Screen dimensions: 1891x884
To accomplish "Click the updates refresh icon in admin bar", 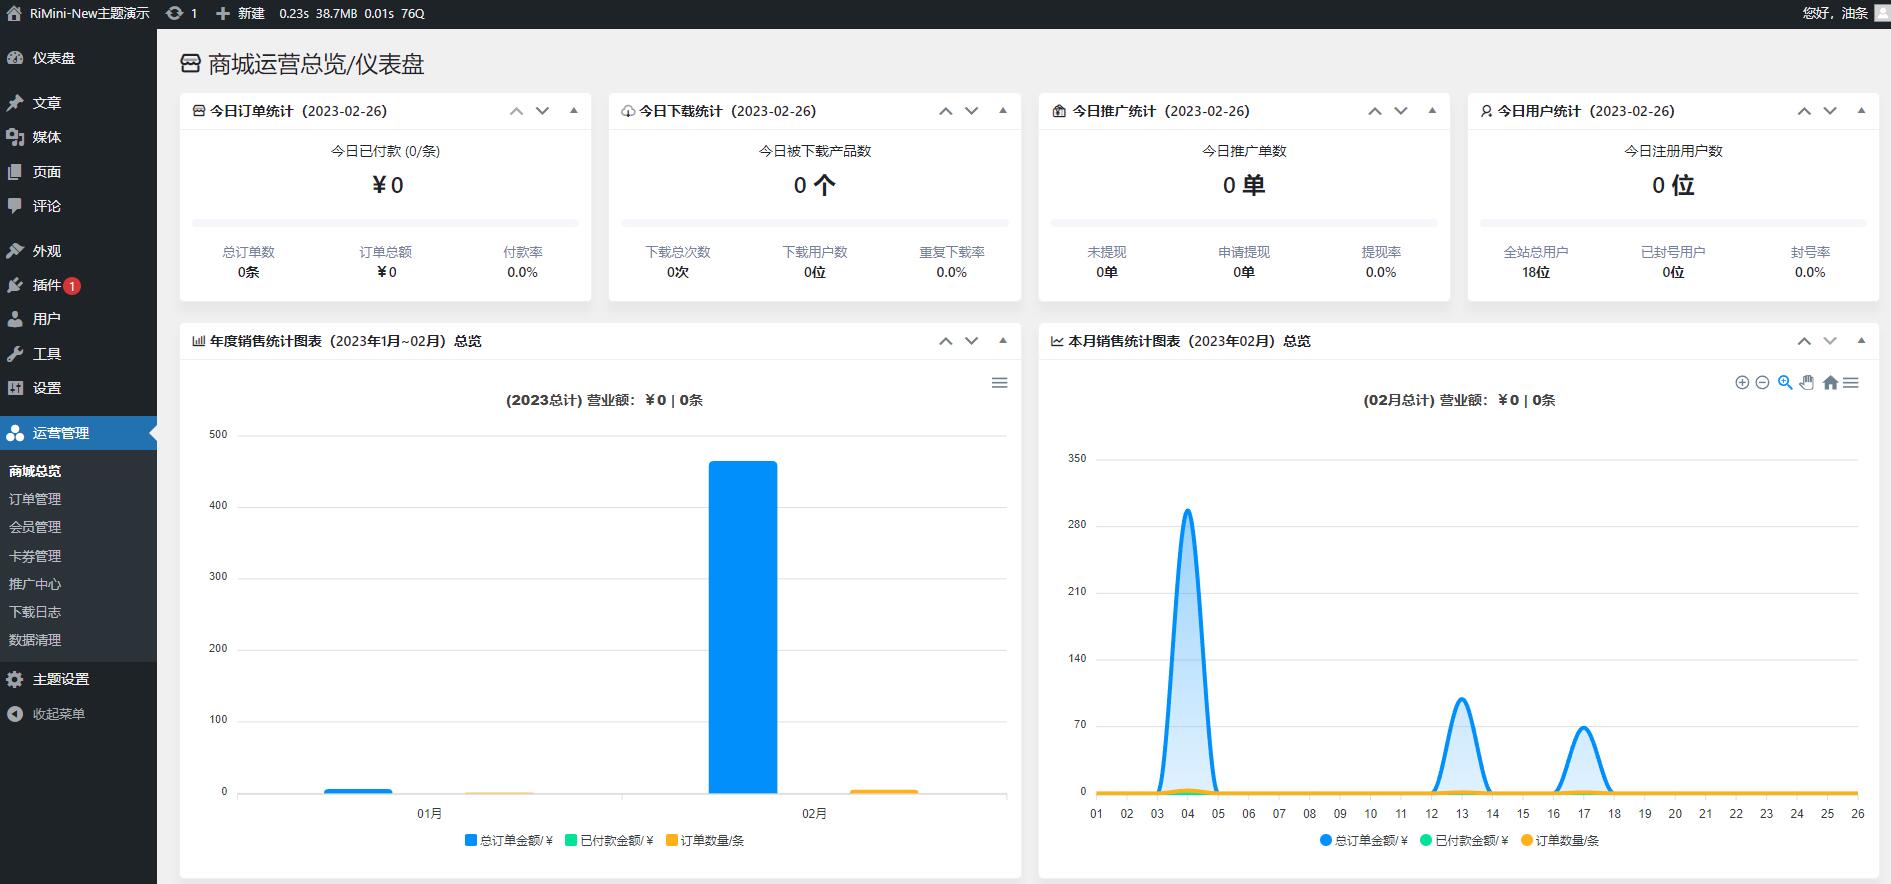I will click(x=175, y=13).
